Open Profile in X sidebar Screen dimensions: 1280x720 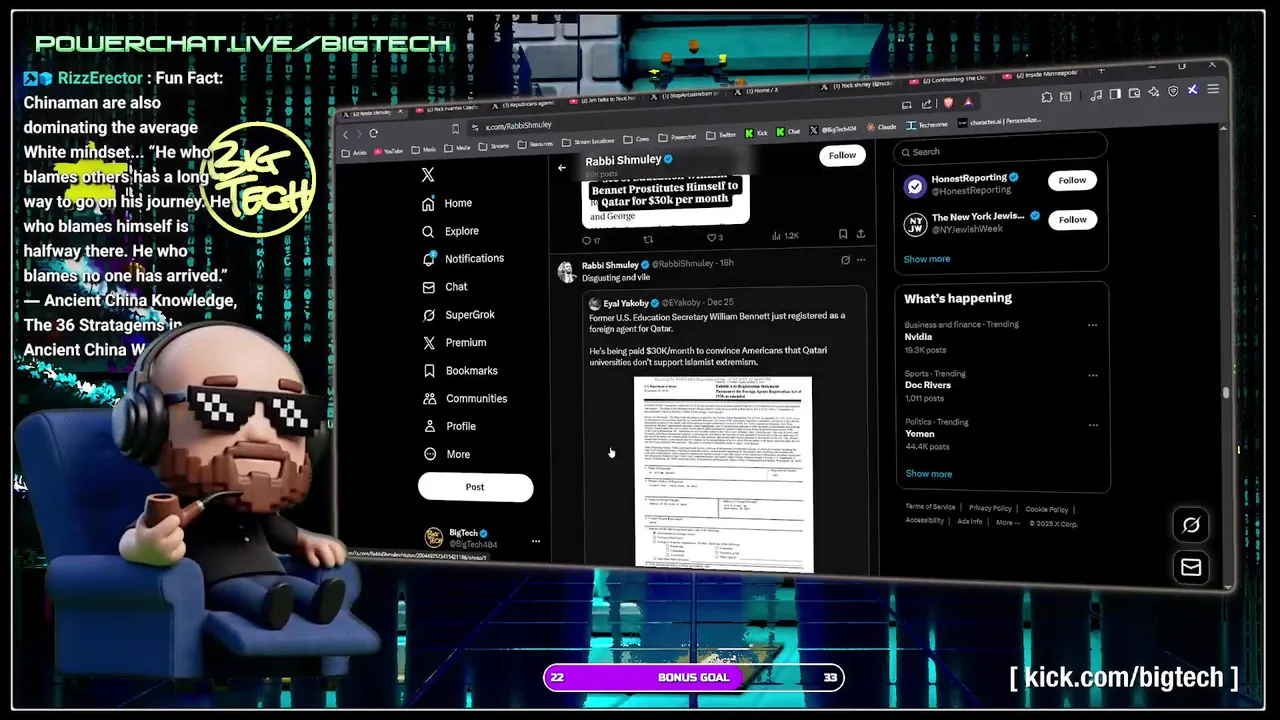click(x=449, y=426)
